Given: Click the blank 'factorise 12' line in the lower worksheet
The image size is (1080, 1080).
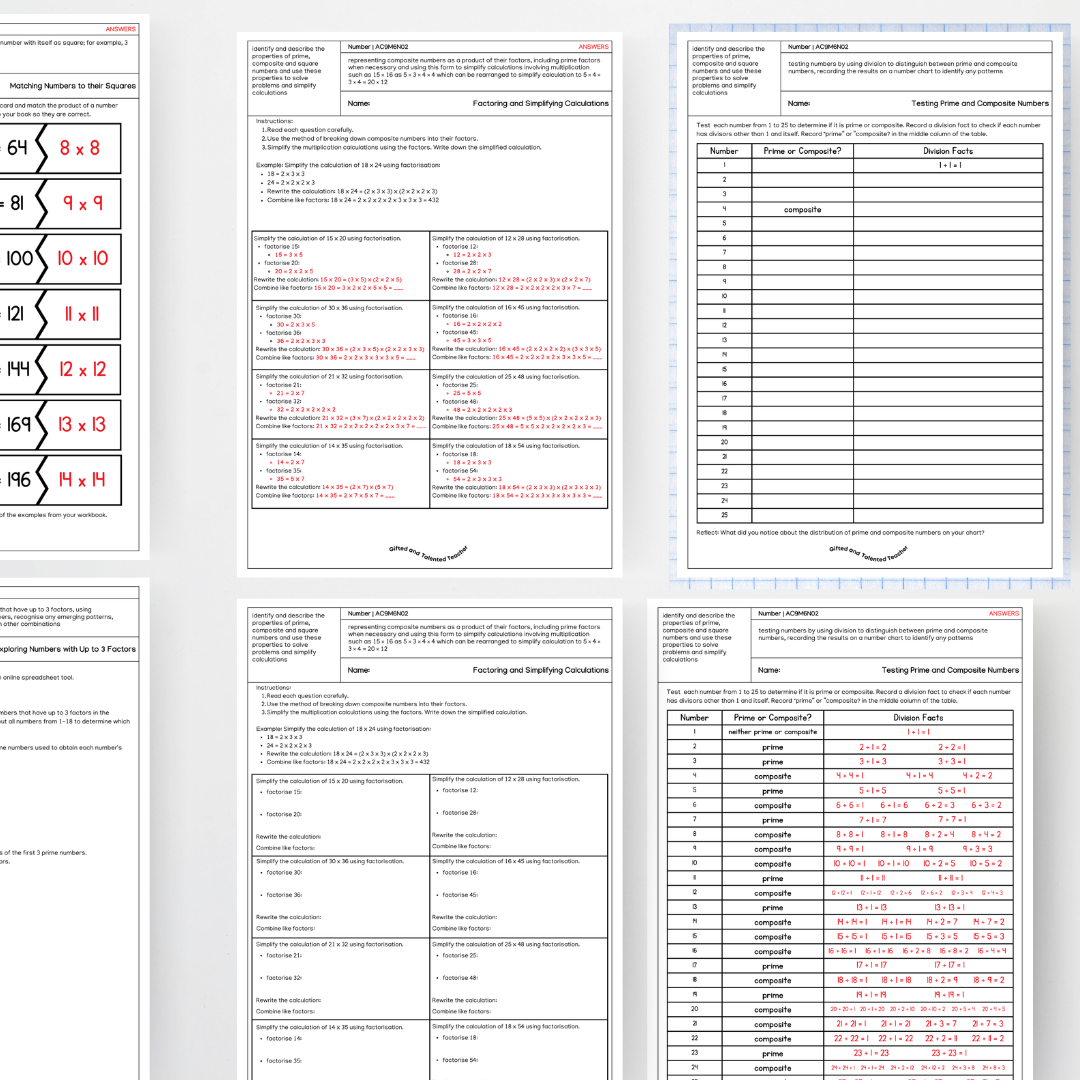Looking at the screenshot, I should coord(460,790).
